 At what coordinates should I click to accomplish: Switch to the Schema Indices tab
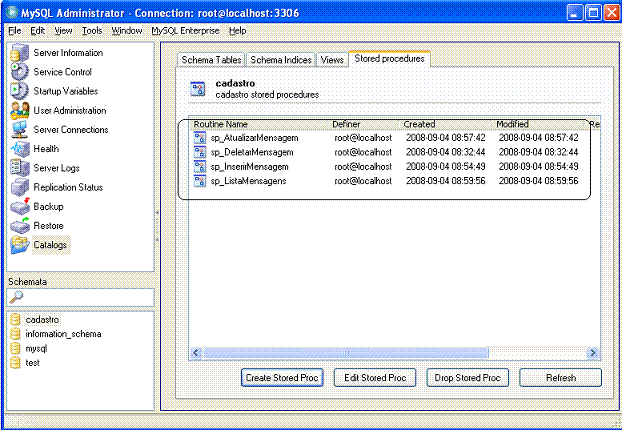[x=280, y=60]
